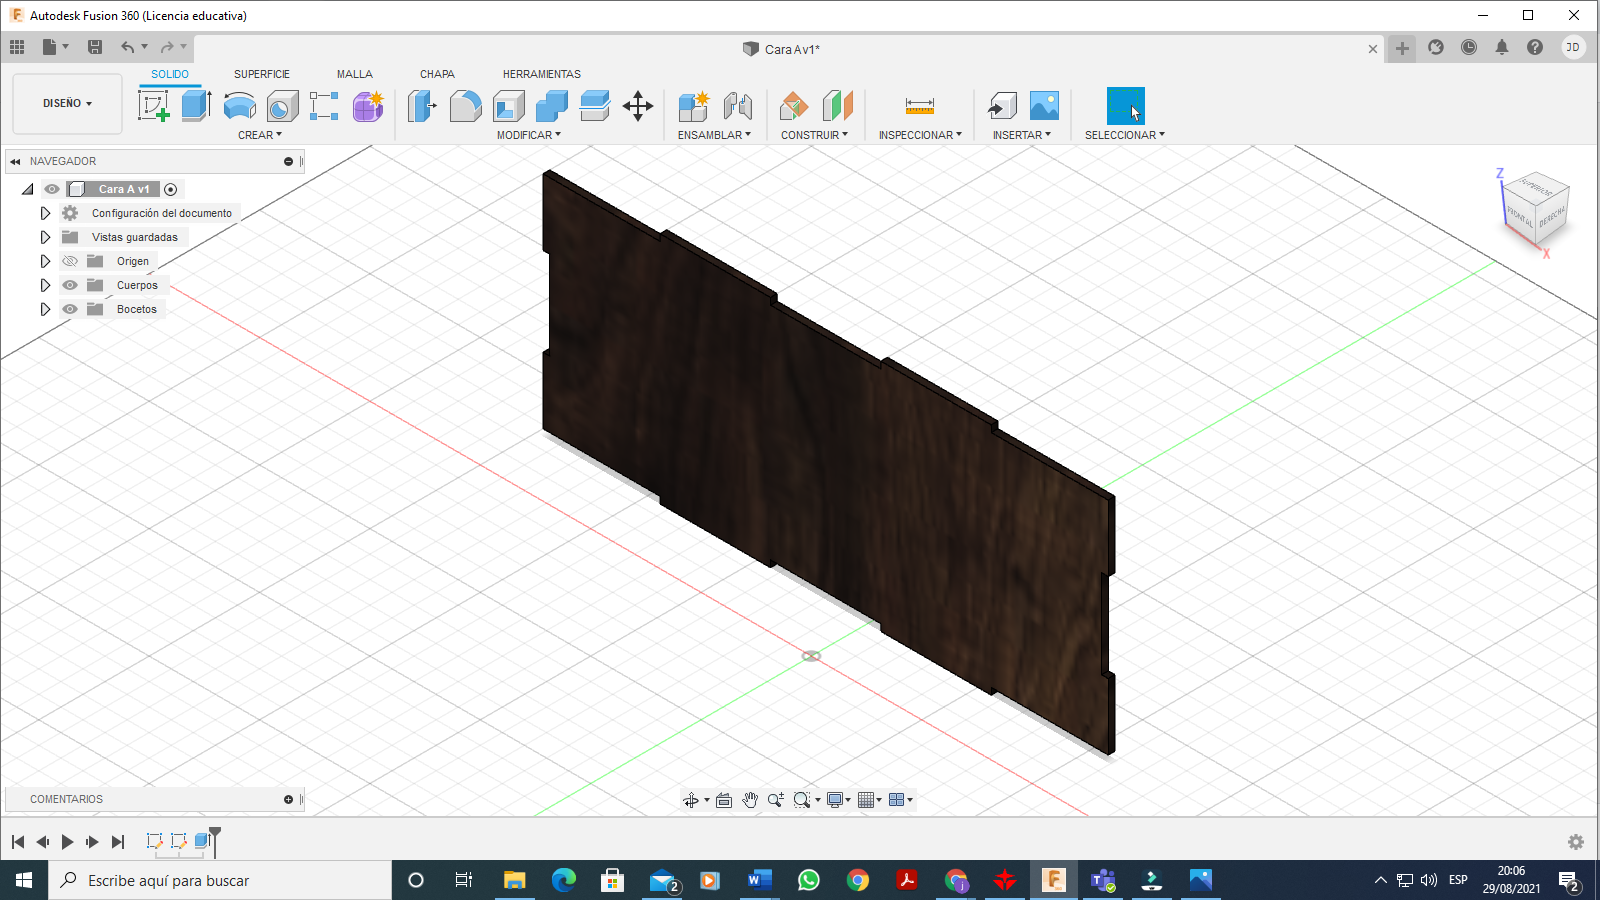Click the ViewCube orientation widget
Screen dimensions: 1600x900
click(1537, 206)
